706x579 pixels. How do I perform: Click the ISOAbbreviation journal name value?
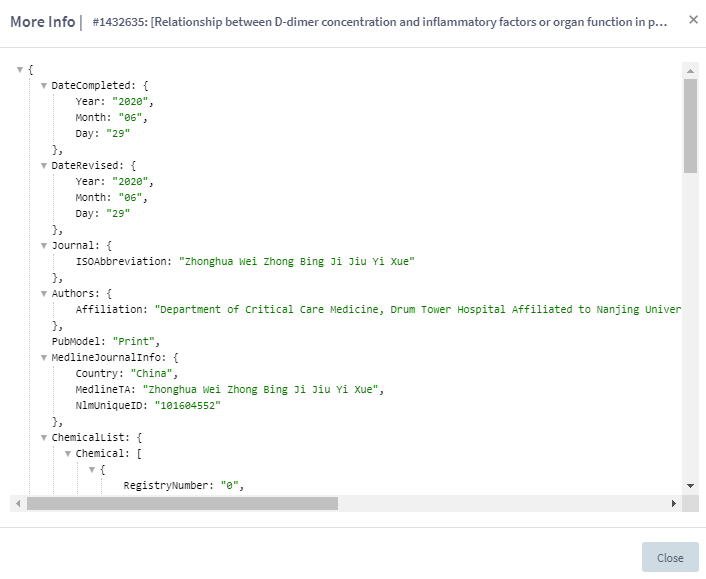297,262
